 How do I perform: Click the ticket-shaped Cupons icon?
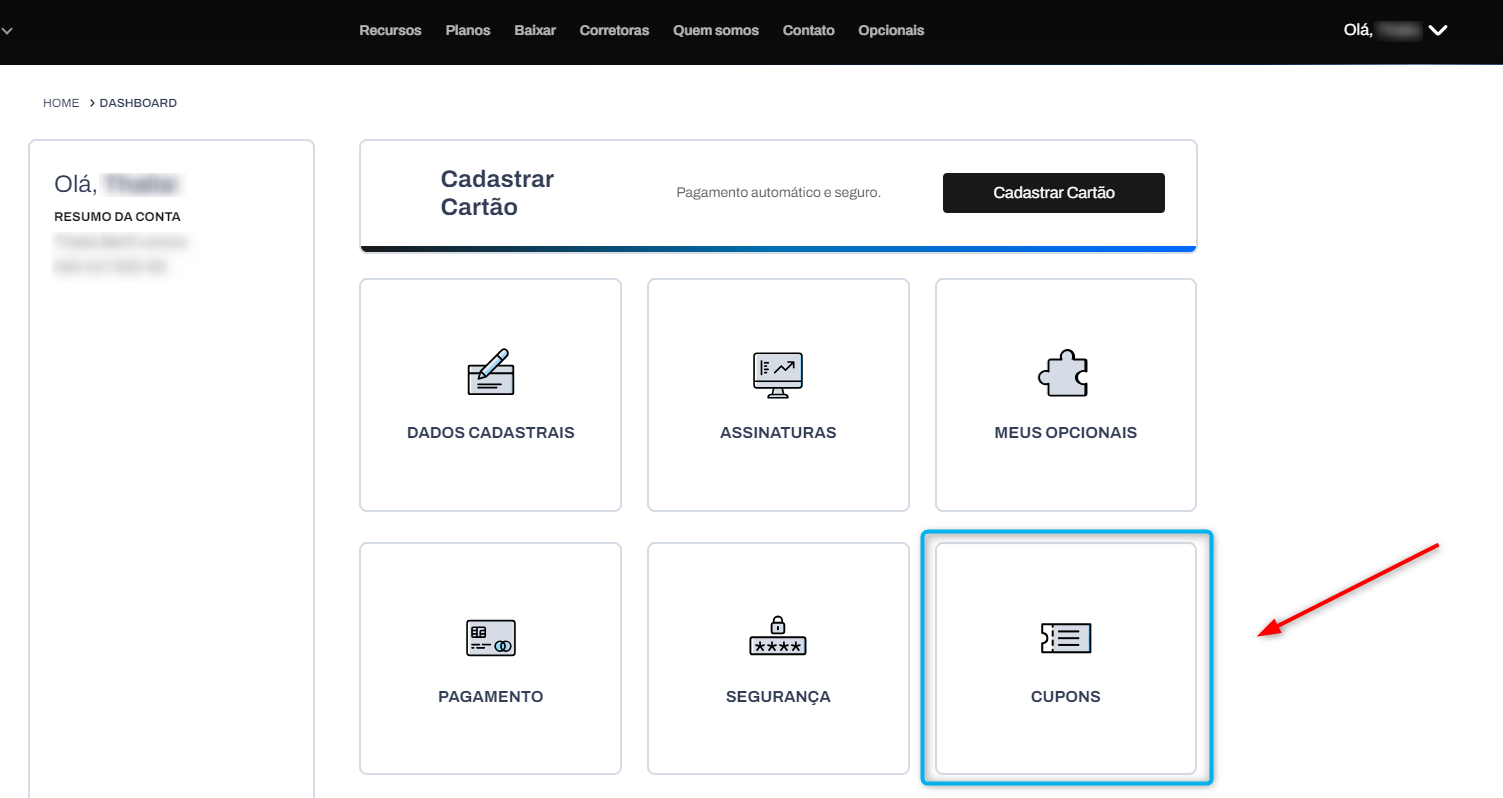click(1066, 638)
